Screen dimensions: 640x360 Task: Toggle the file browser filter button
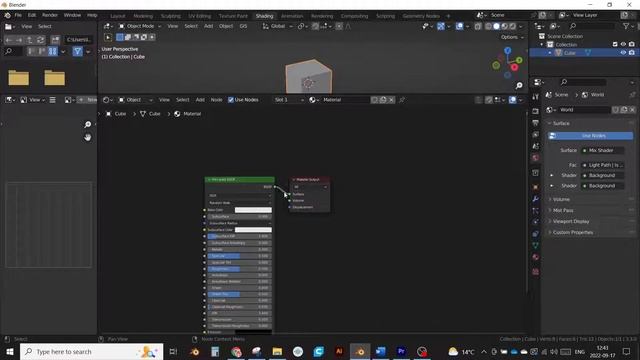click(x=77, y=51)
